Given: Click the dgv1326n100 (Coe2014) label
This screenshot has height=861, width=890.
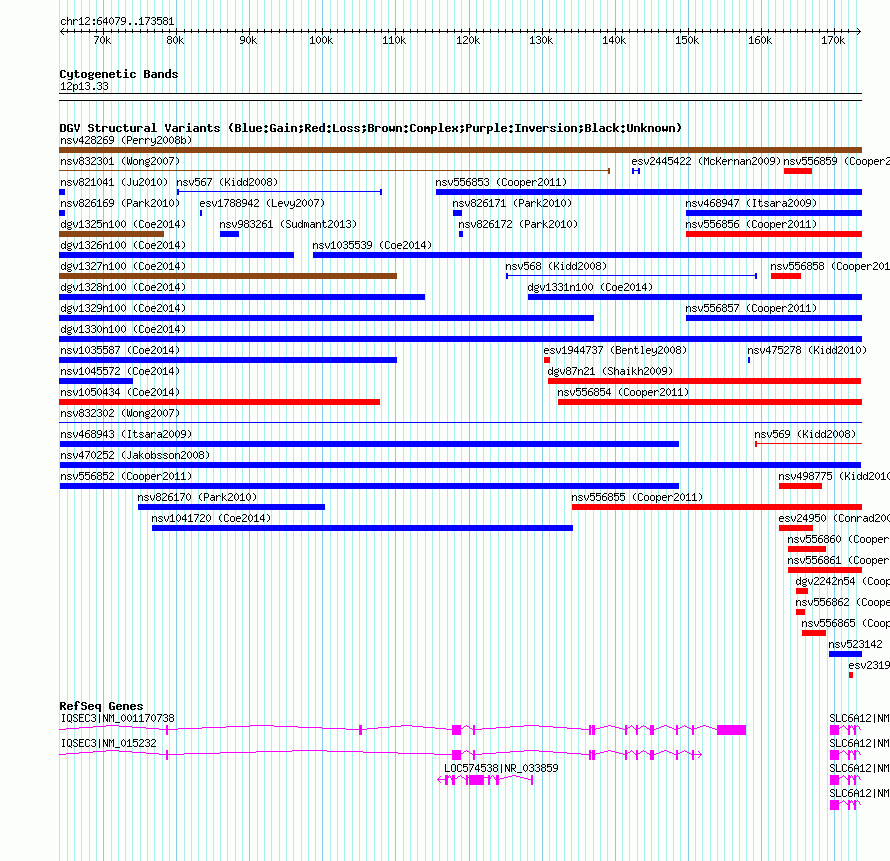Looking at the screenshot, I should [123, 245].
